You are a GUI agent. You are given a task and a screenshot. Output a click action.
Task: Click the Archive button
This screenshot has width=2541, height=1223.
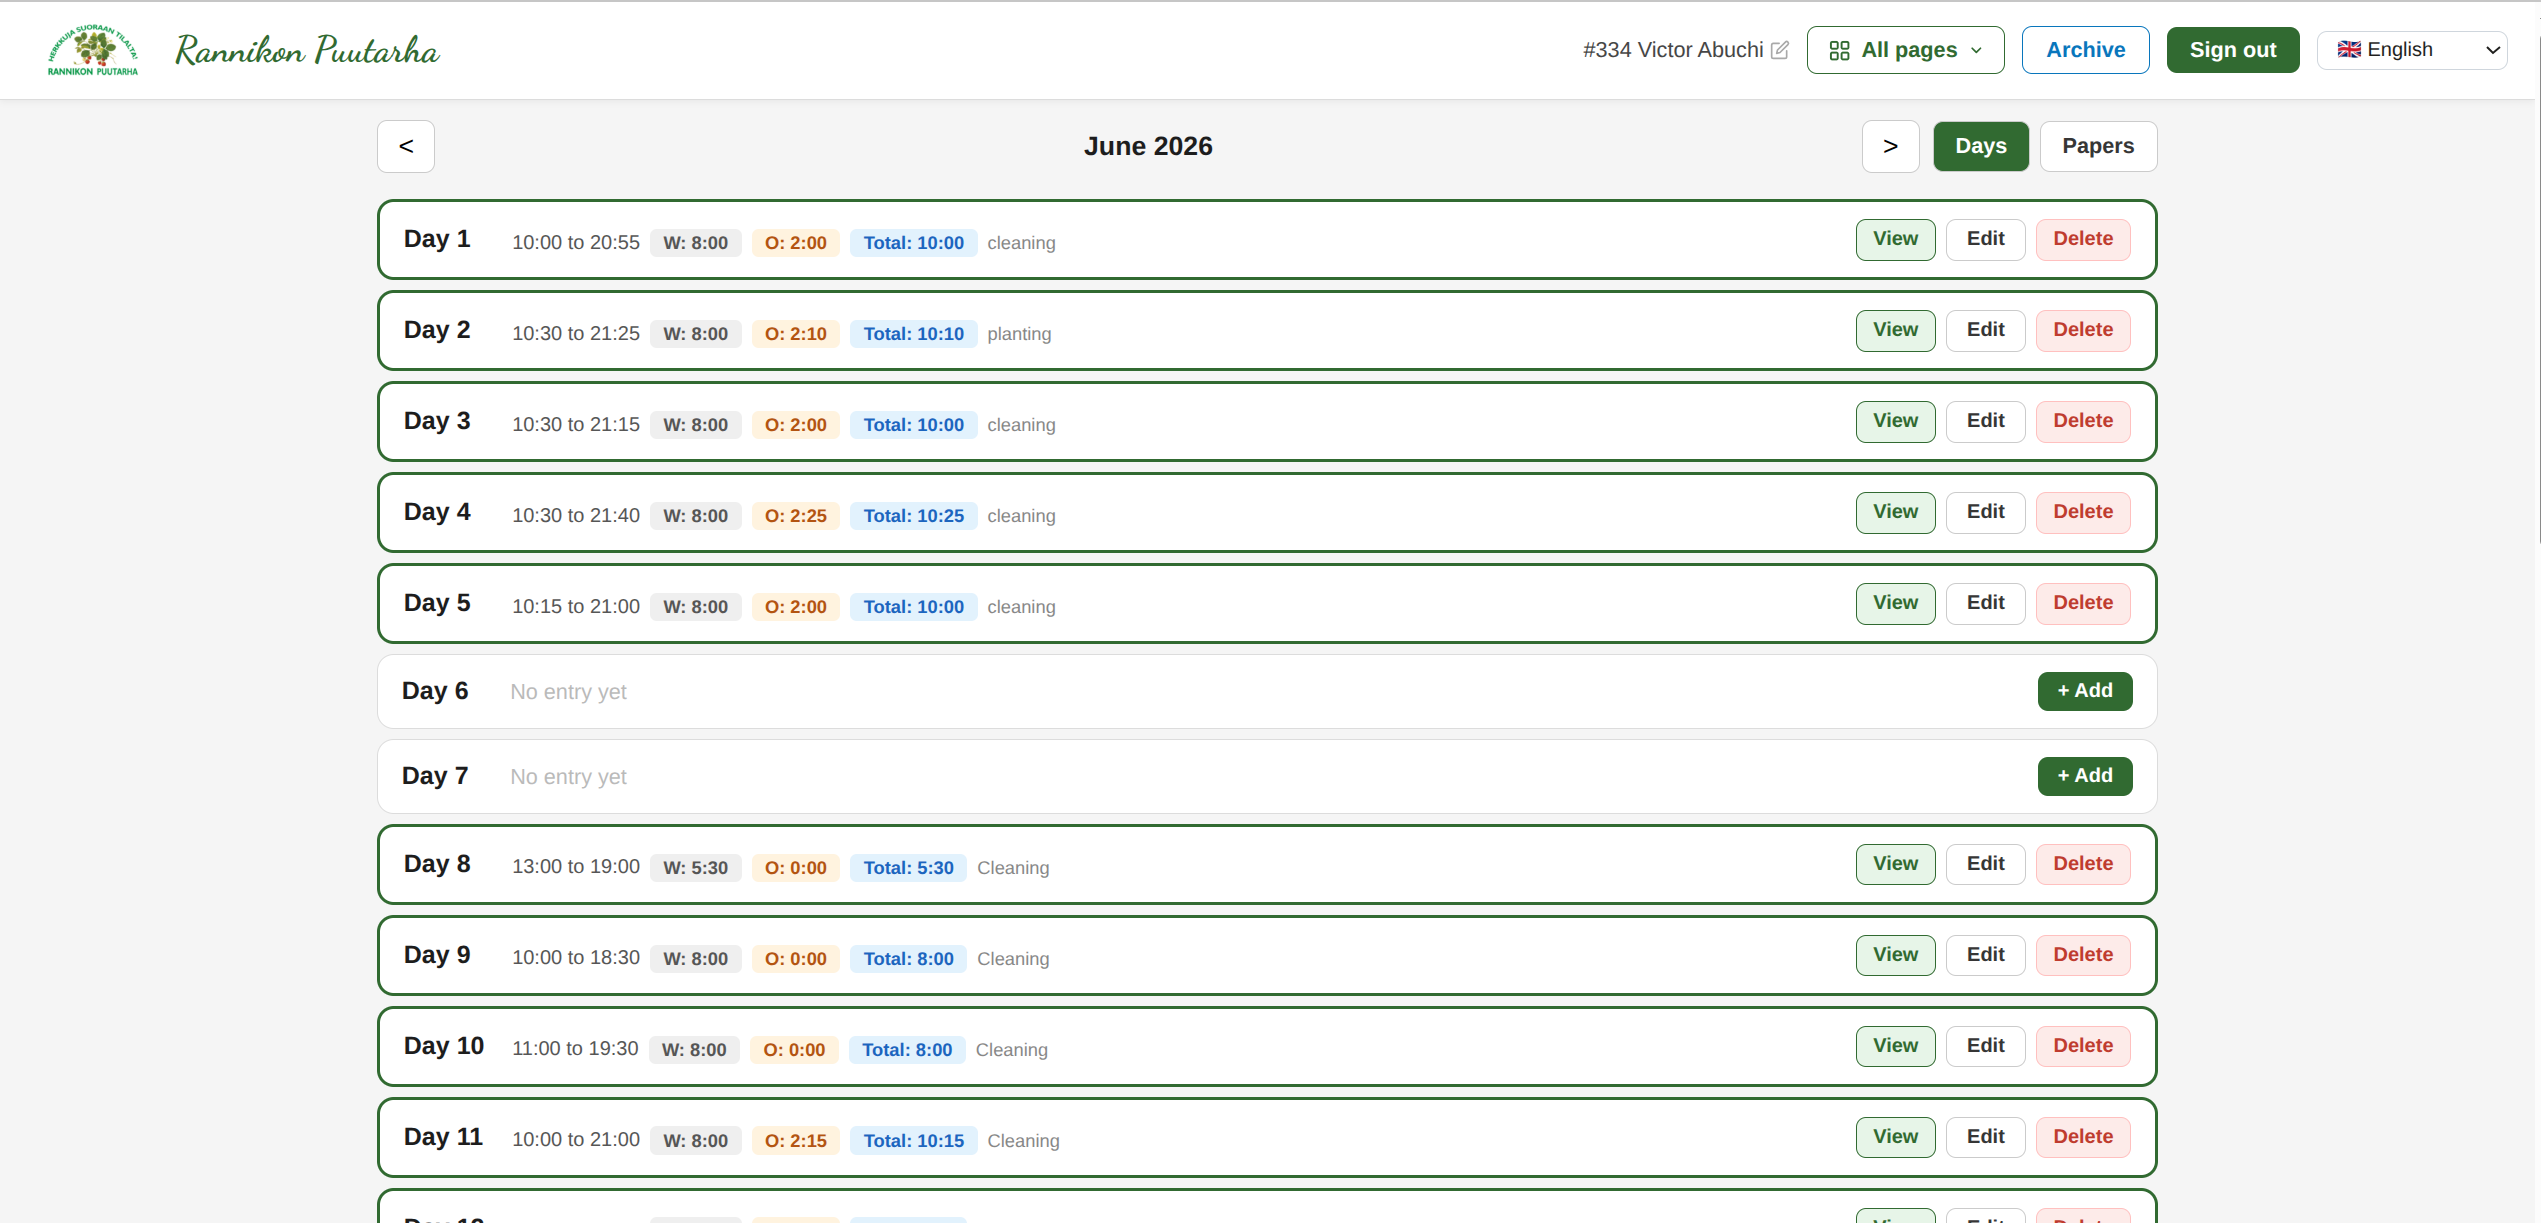click(x=2085, y=50)
